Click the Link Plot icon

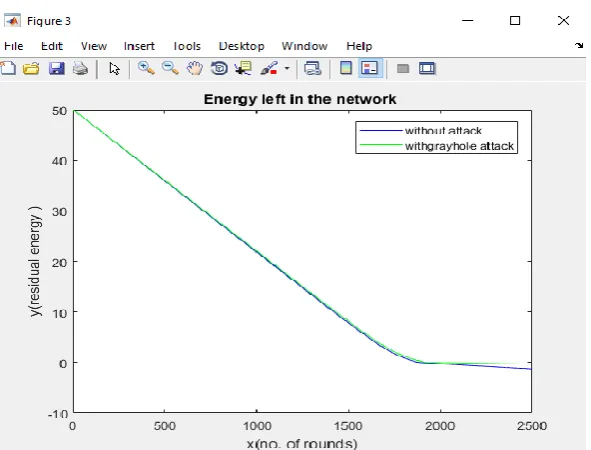(x=312, y=69)
